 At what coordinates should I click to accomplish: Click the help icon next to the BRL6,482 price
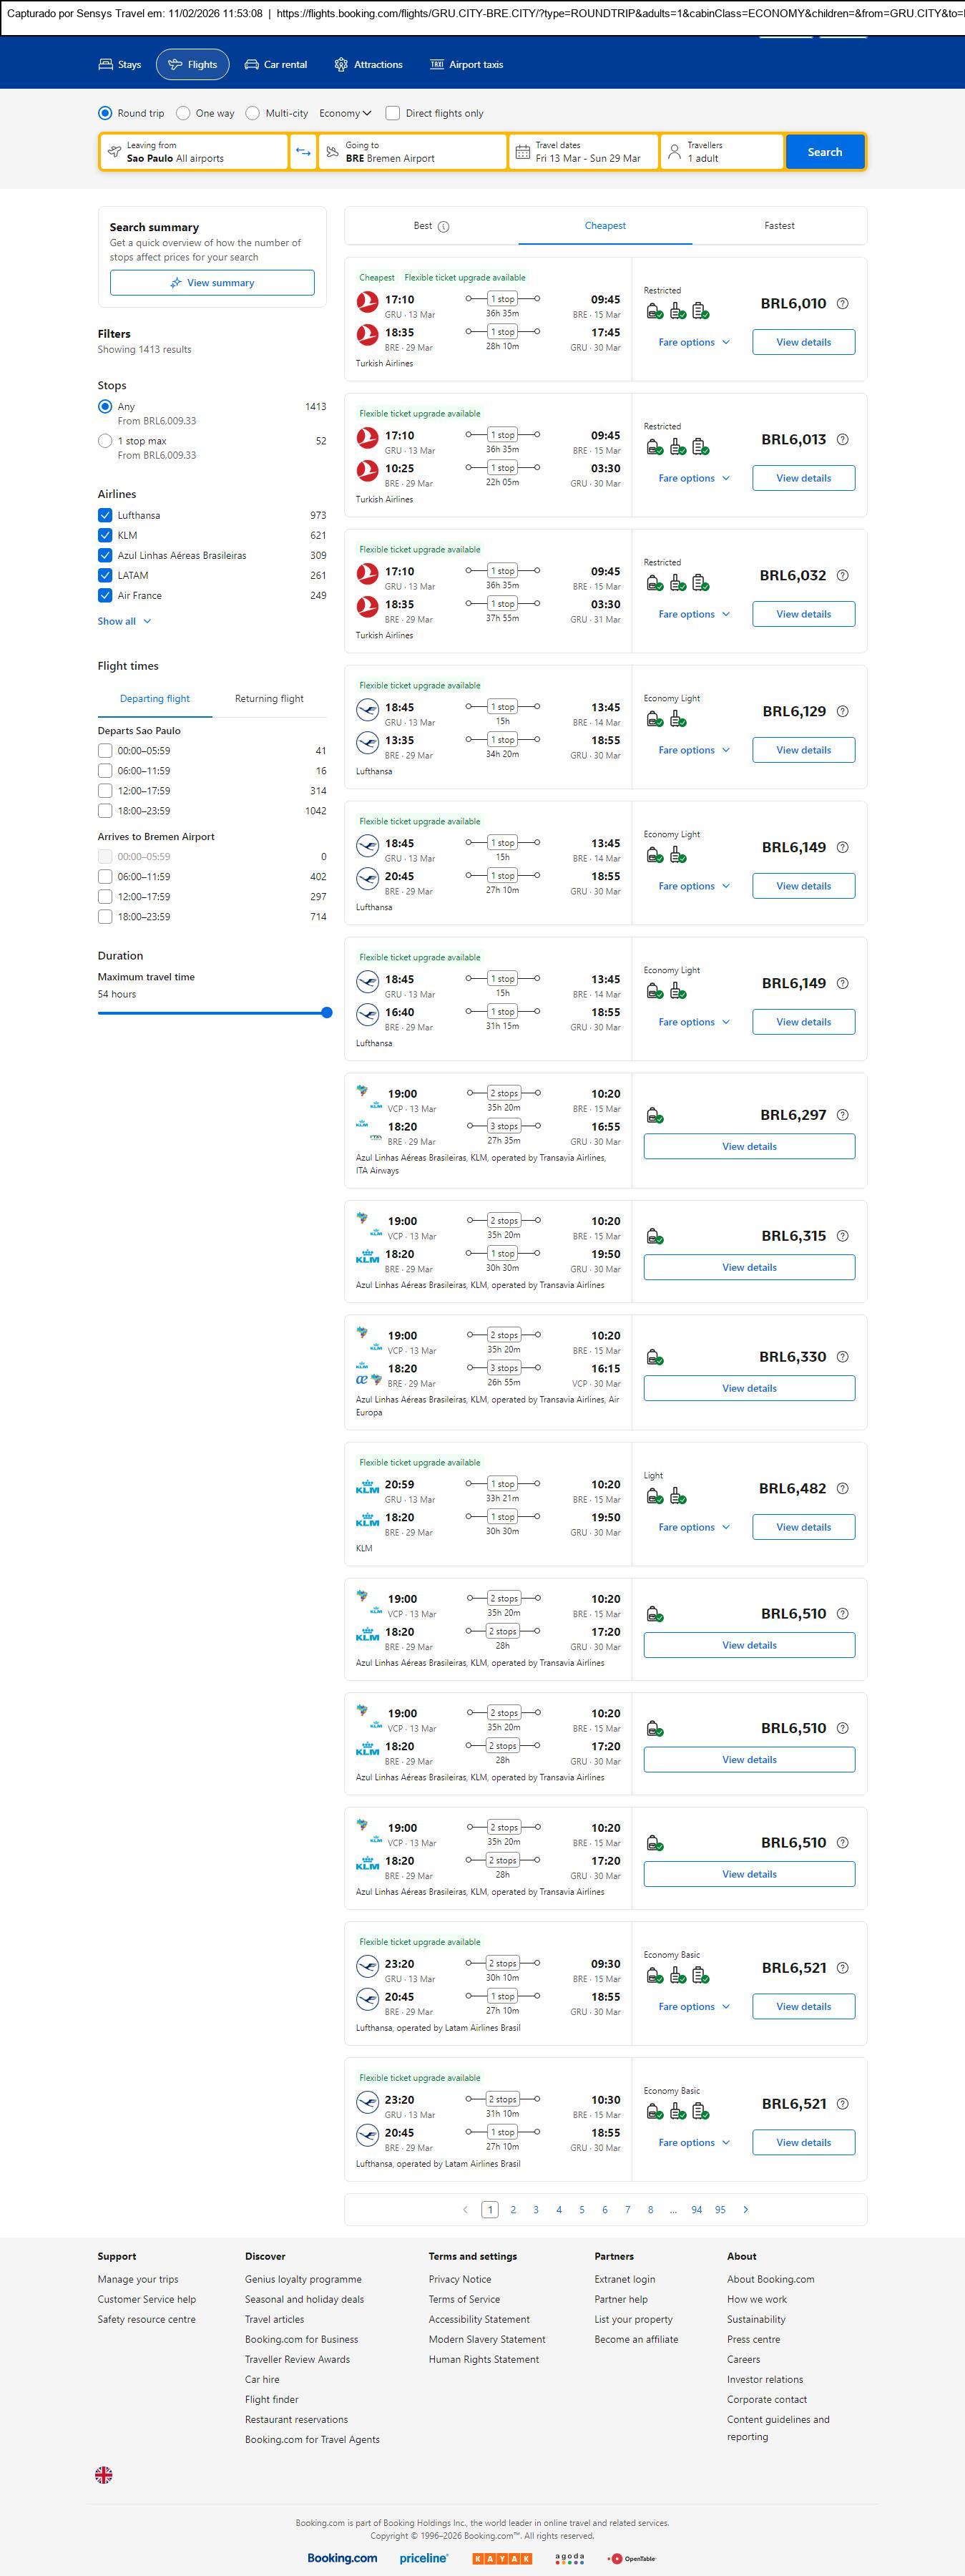tap(842, 1488)
